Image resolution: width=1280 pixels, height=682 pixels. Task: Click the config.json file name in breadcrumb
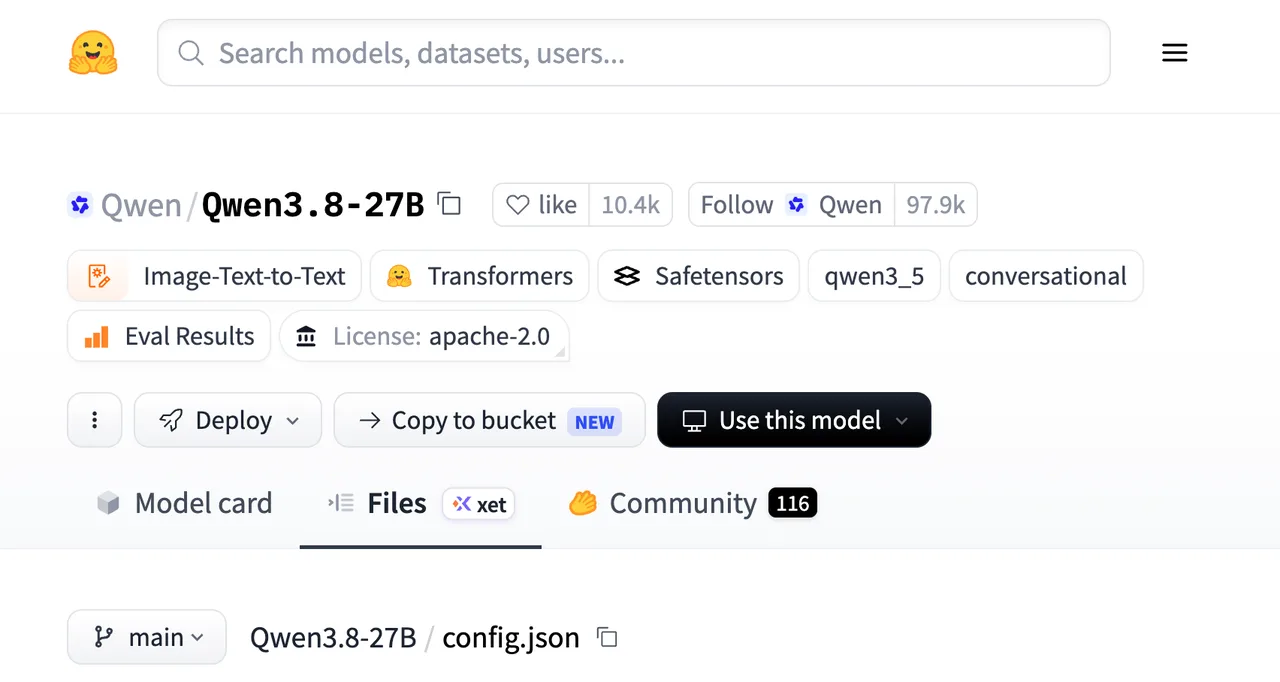[x=511, y=637]
